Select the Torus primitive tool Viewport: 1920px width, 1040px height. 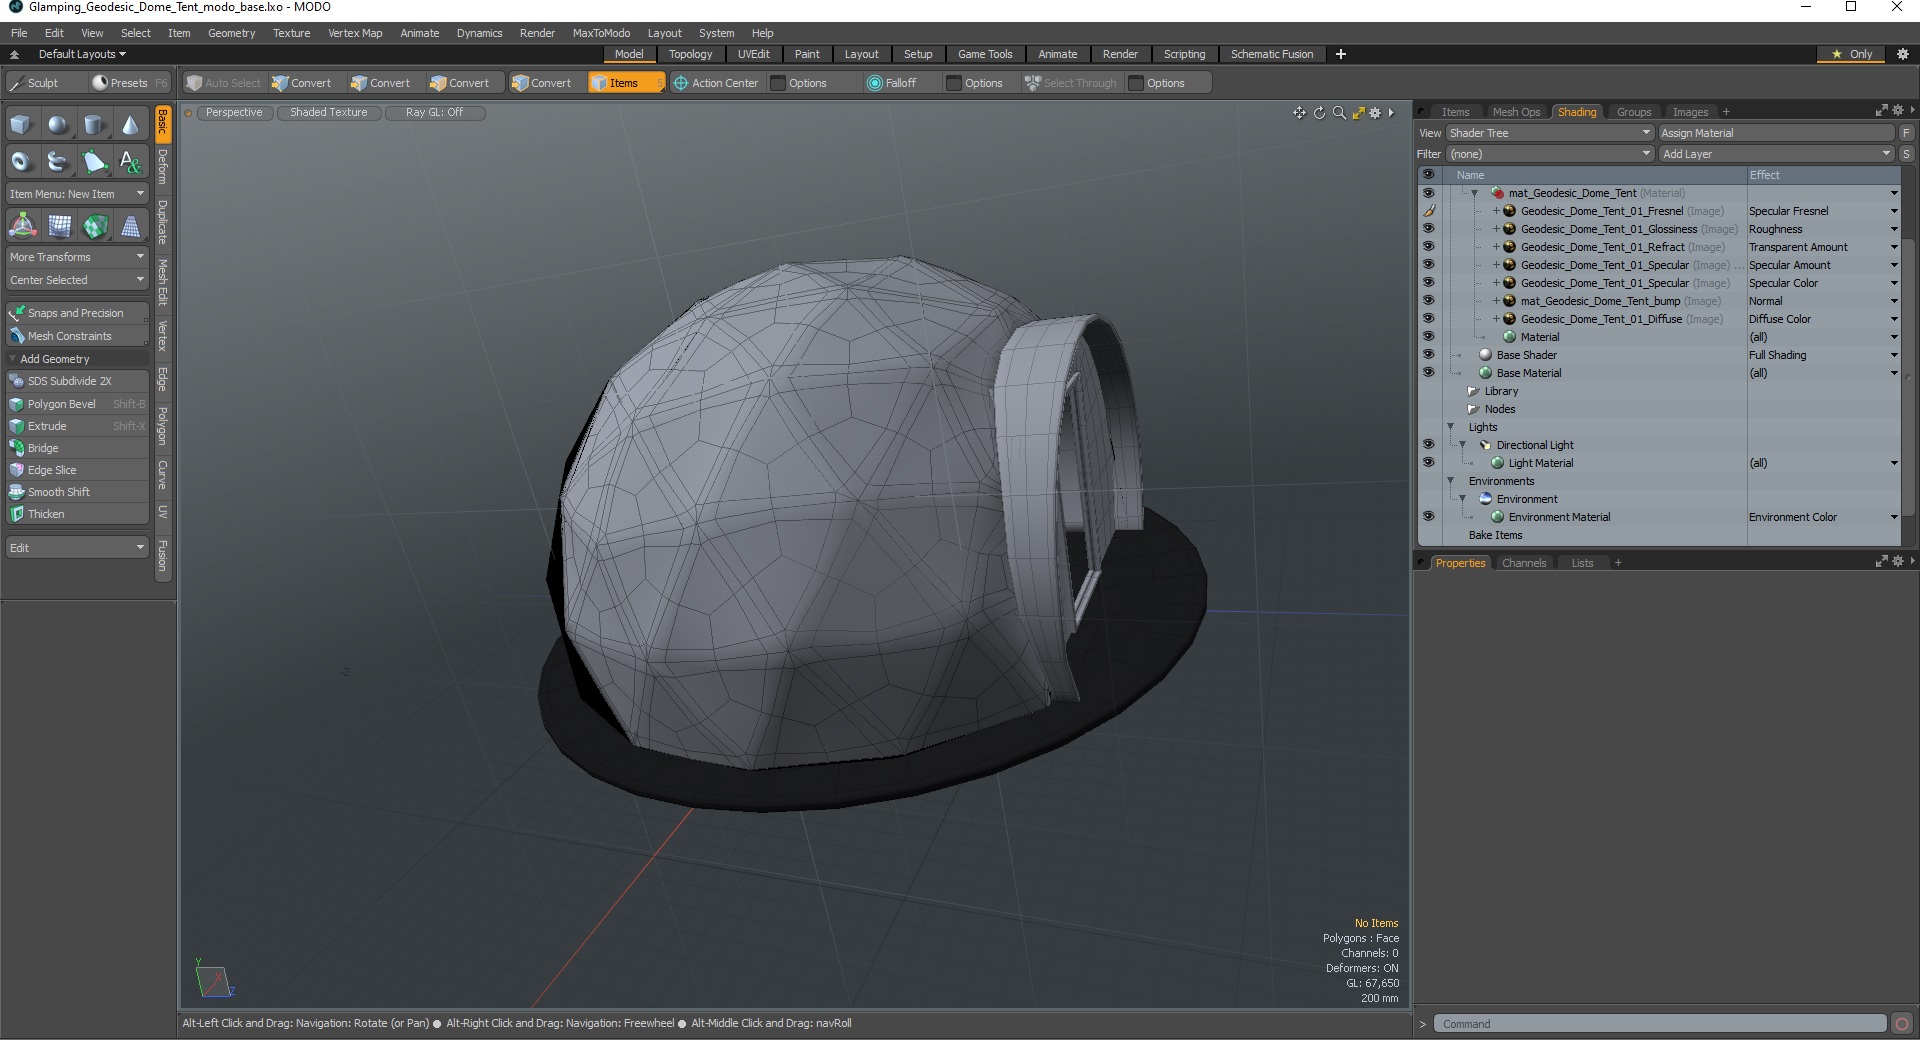22,161
